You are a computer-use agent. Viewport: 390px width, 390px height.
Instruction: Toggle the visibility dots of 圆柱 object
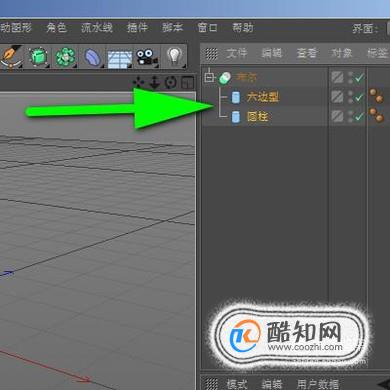(350, 117)
